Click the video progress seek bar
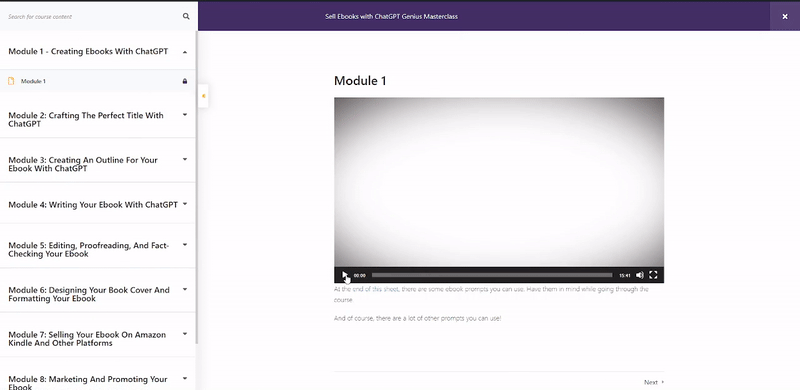The image size is (800, 390). (x=492, y=275)
